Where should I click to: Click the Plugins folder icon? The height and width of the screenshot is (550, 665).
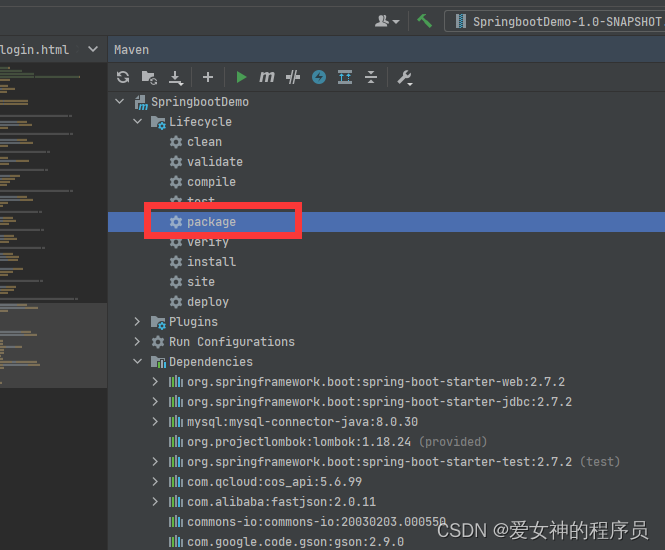point(158,322)
